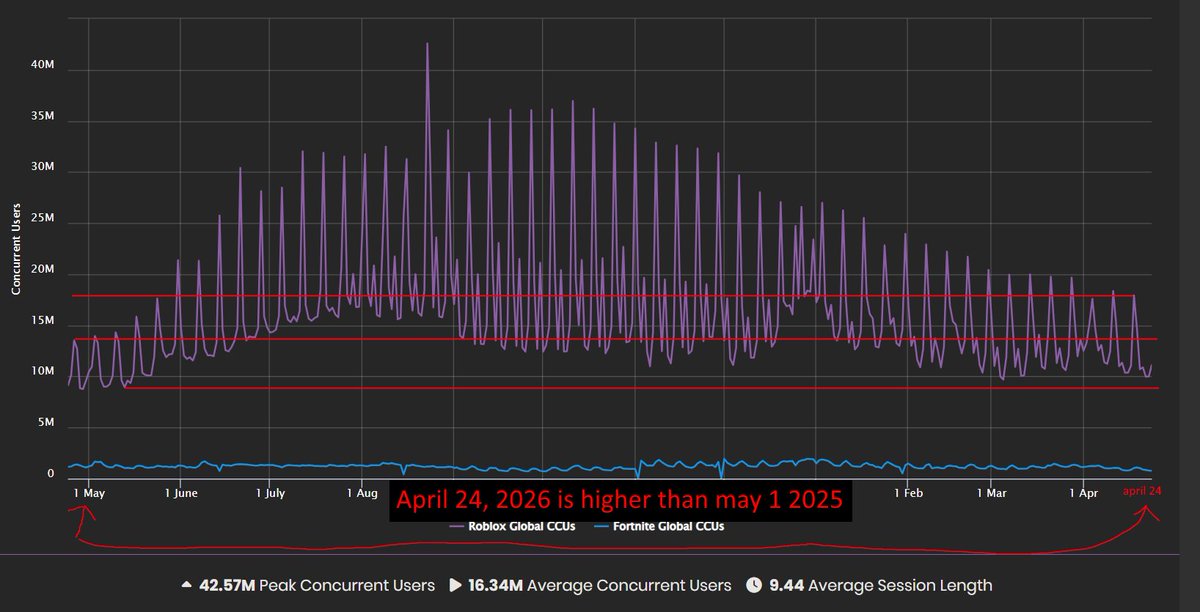Image resolution: width=1200 pixels, height=612 pixels.
Task: Toggle the Roblox Global CCUs legend entry
Action: coord(513,527)
